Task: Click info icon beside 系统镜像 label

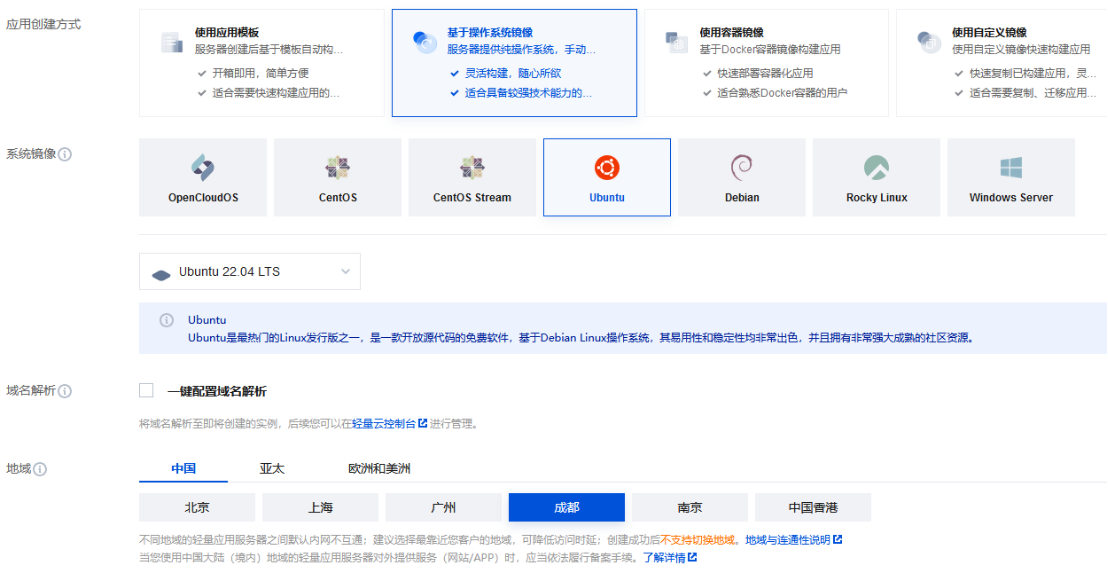Action: pos(65,154)
